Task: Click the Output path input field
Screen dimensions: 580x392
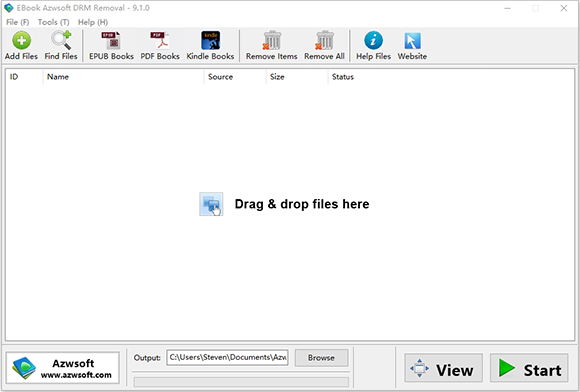Action: [227, 358]
